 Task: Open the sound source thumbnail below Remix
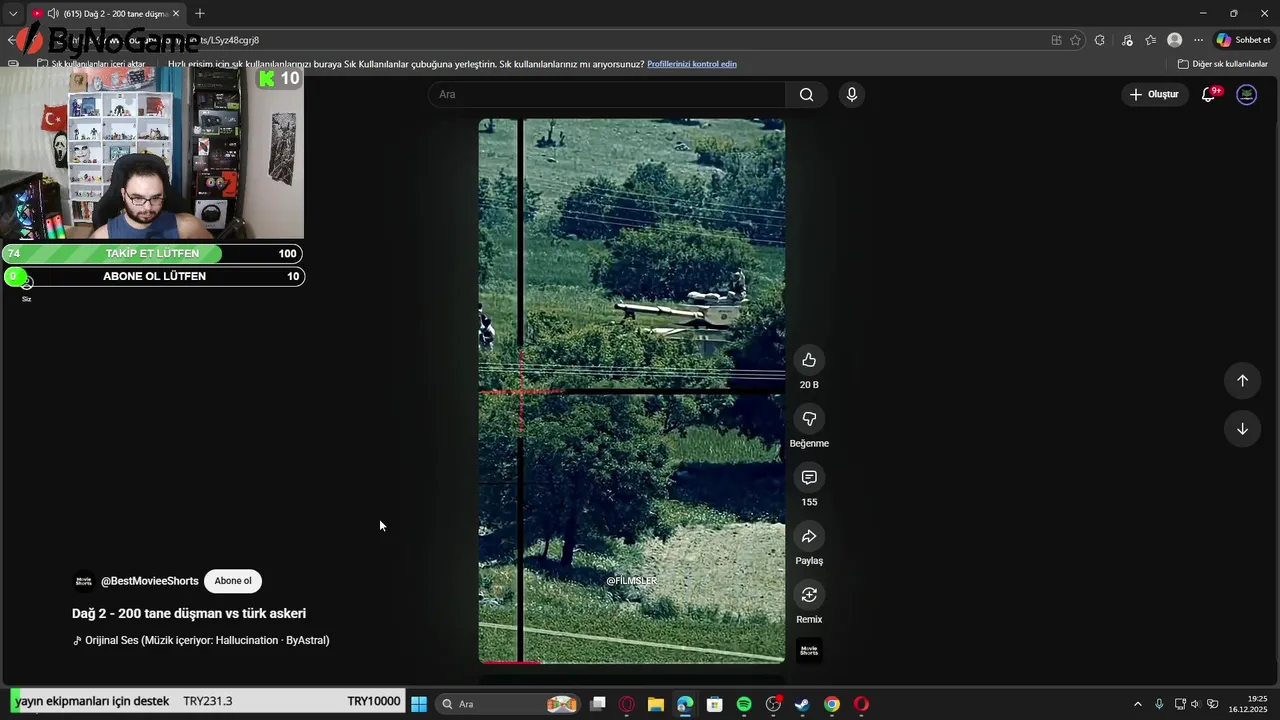coord(809,650)
